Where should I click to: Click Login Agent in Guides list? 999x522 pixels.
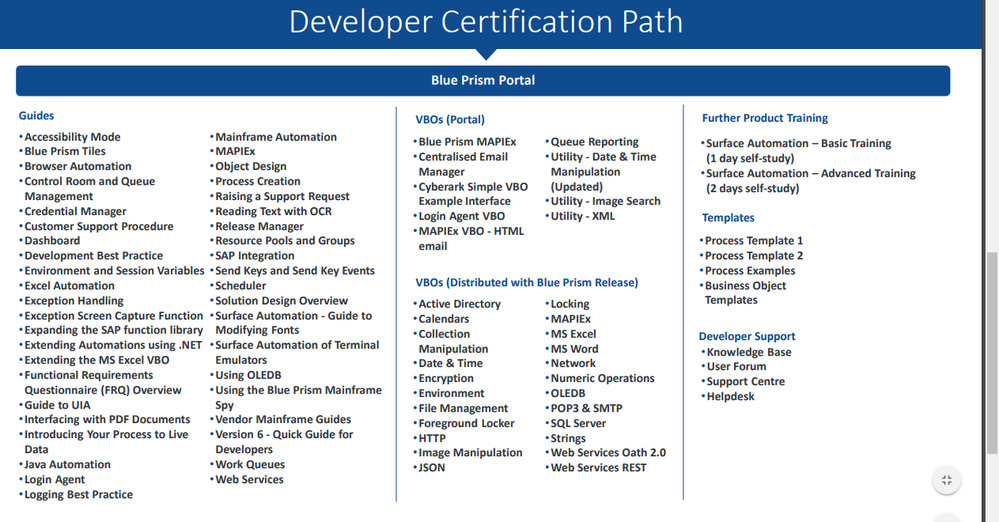[54, 479]
